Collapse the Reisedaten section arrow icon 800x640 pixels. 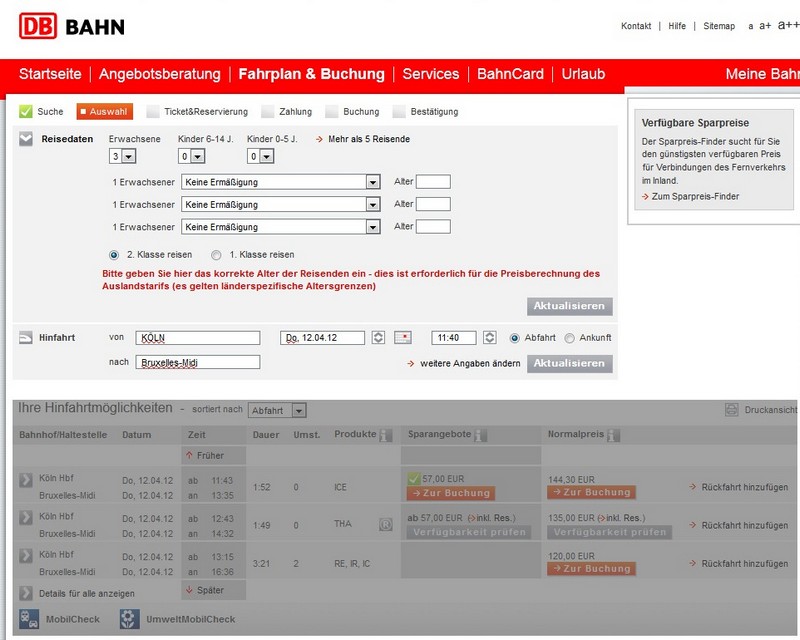pyautogui.click(x=26, y=139)
